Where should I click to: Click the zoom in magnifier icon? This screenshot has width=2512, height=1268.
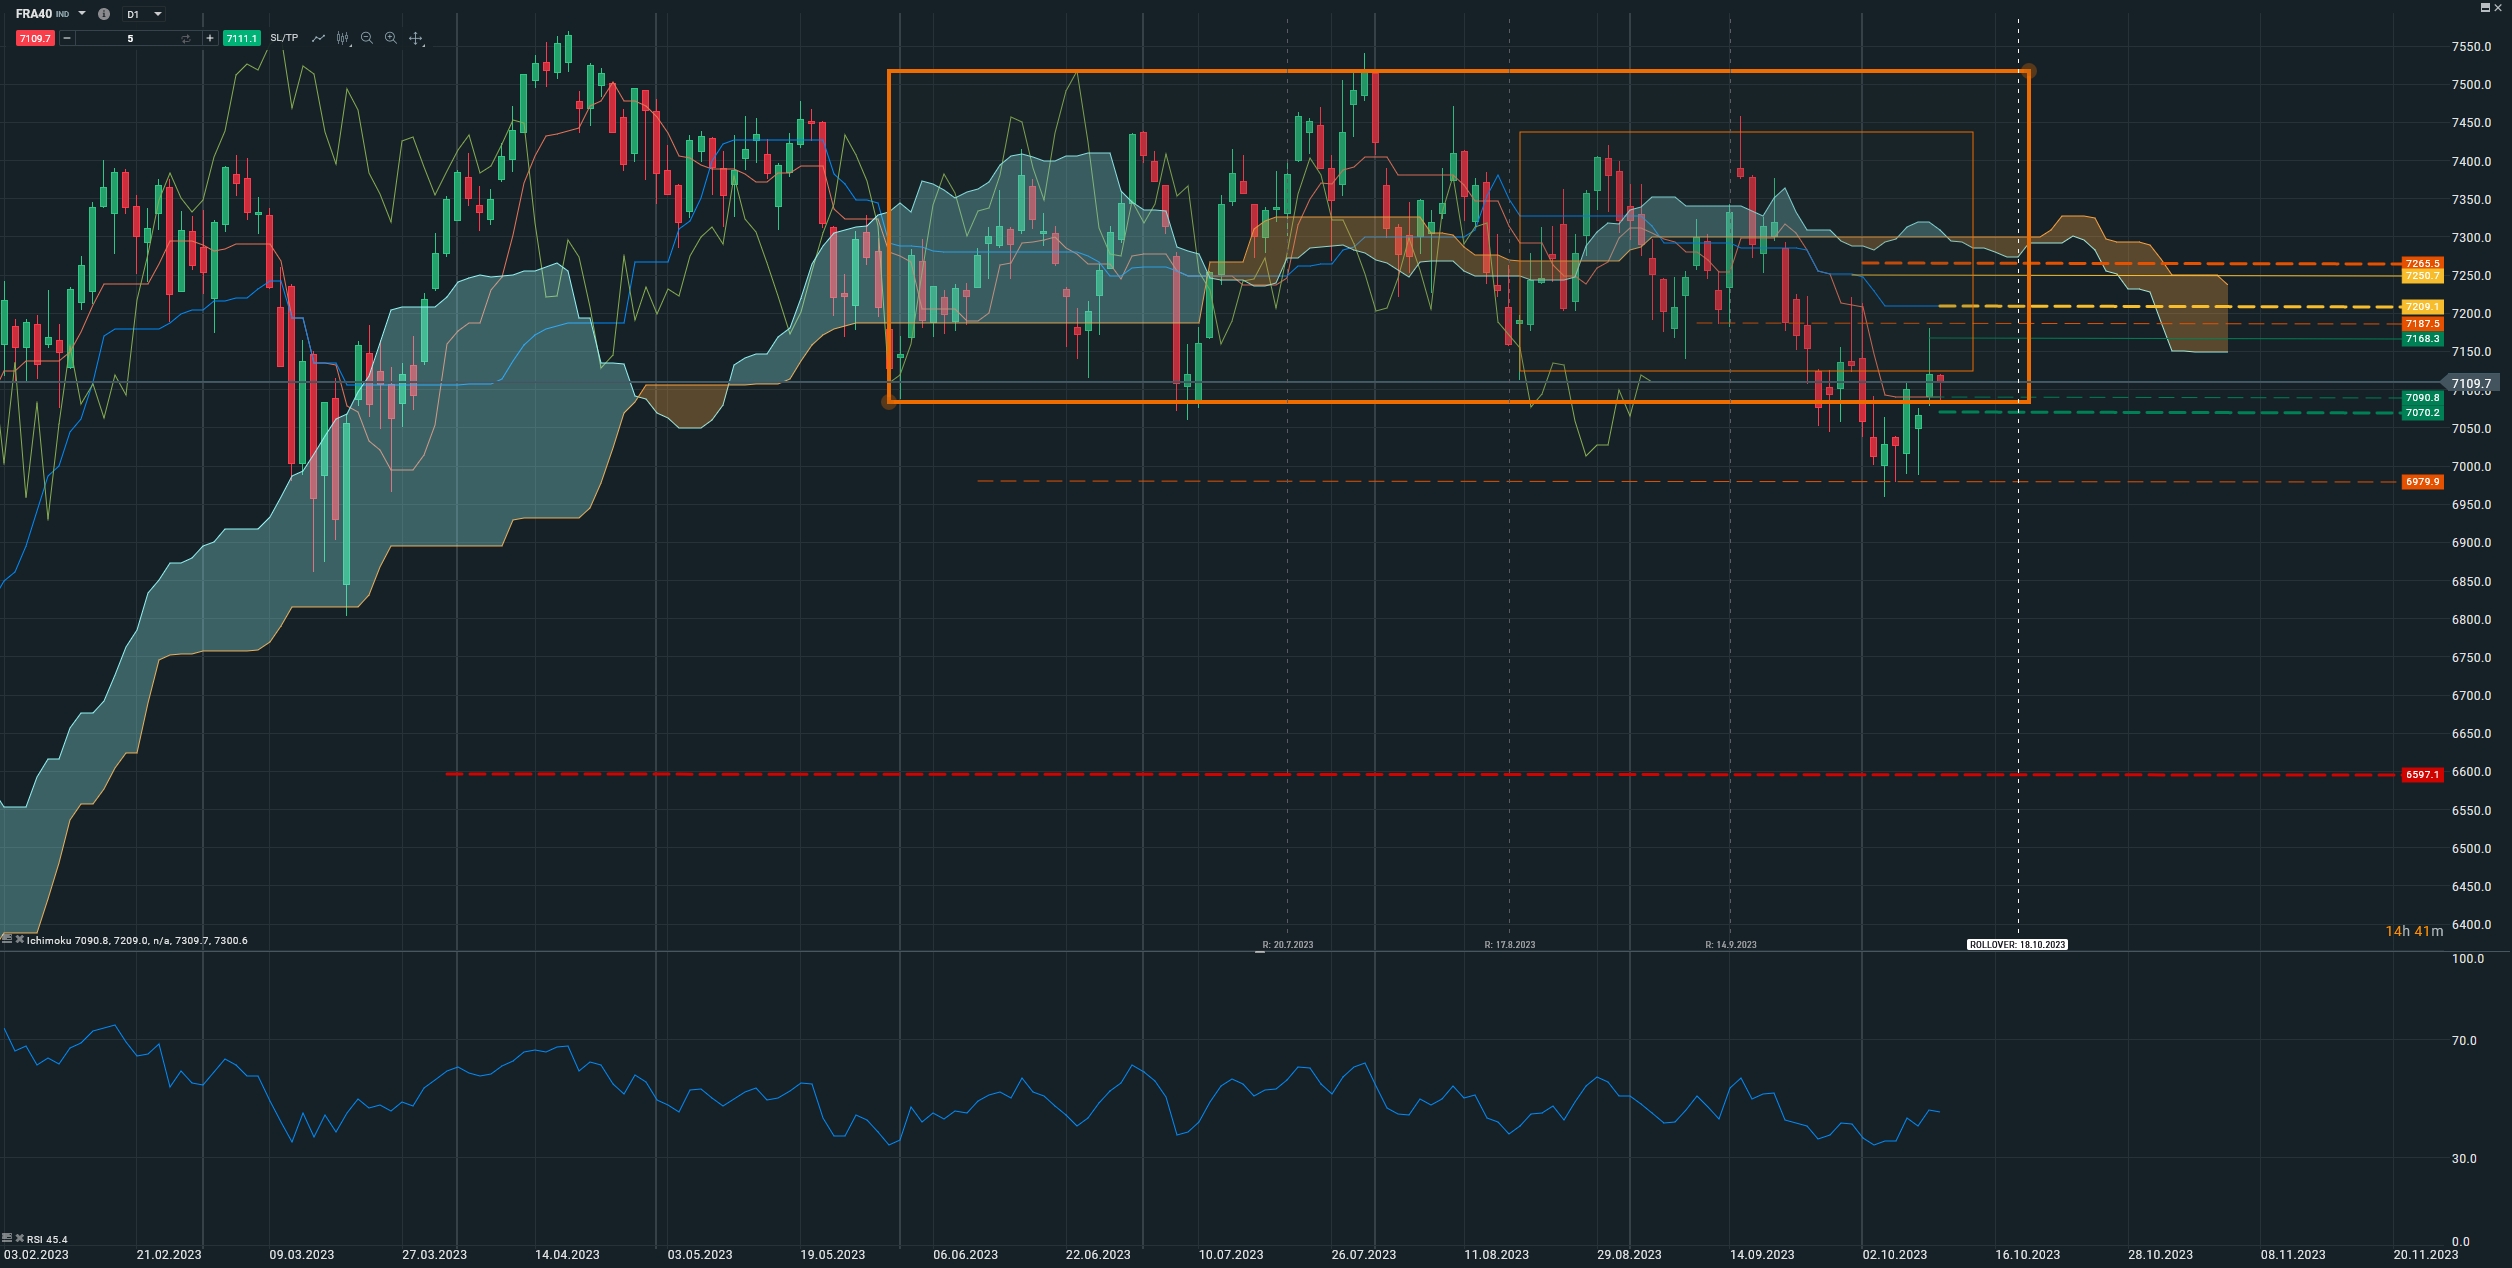click(x=391, y=38)
